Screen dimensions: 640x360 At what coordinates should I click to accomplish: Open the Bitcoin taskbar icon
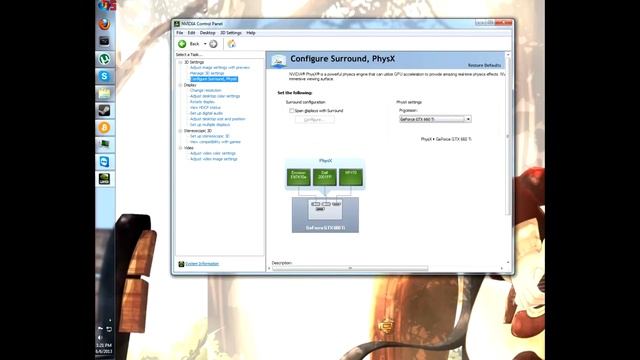(104, 127)
